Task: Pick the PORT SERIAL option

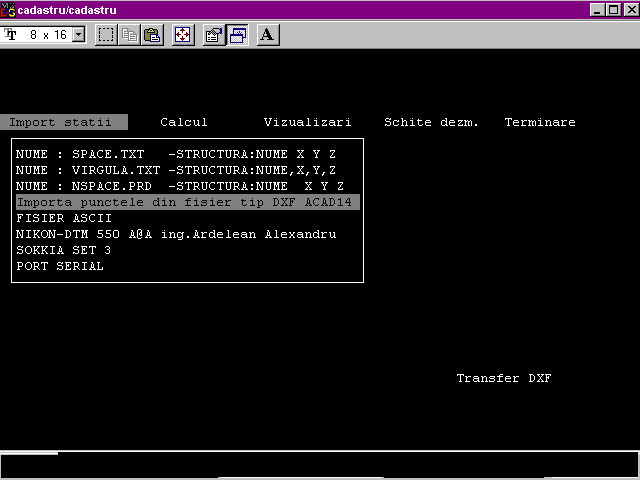Action: coord(60,266)
